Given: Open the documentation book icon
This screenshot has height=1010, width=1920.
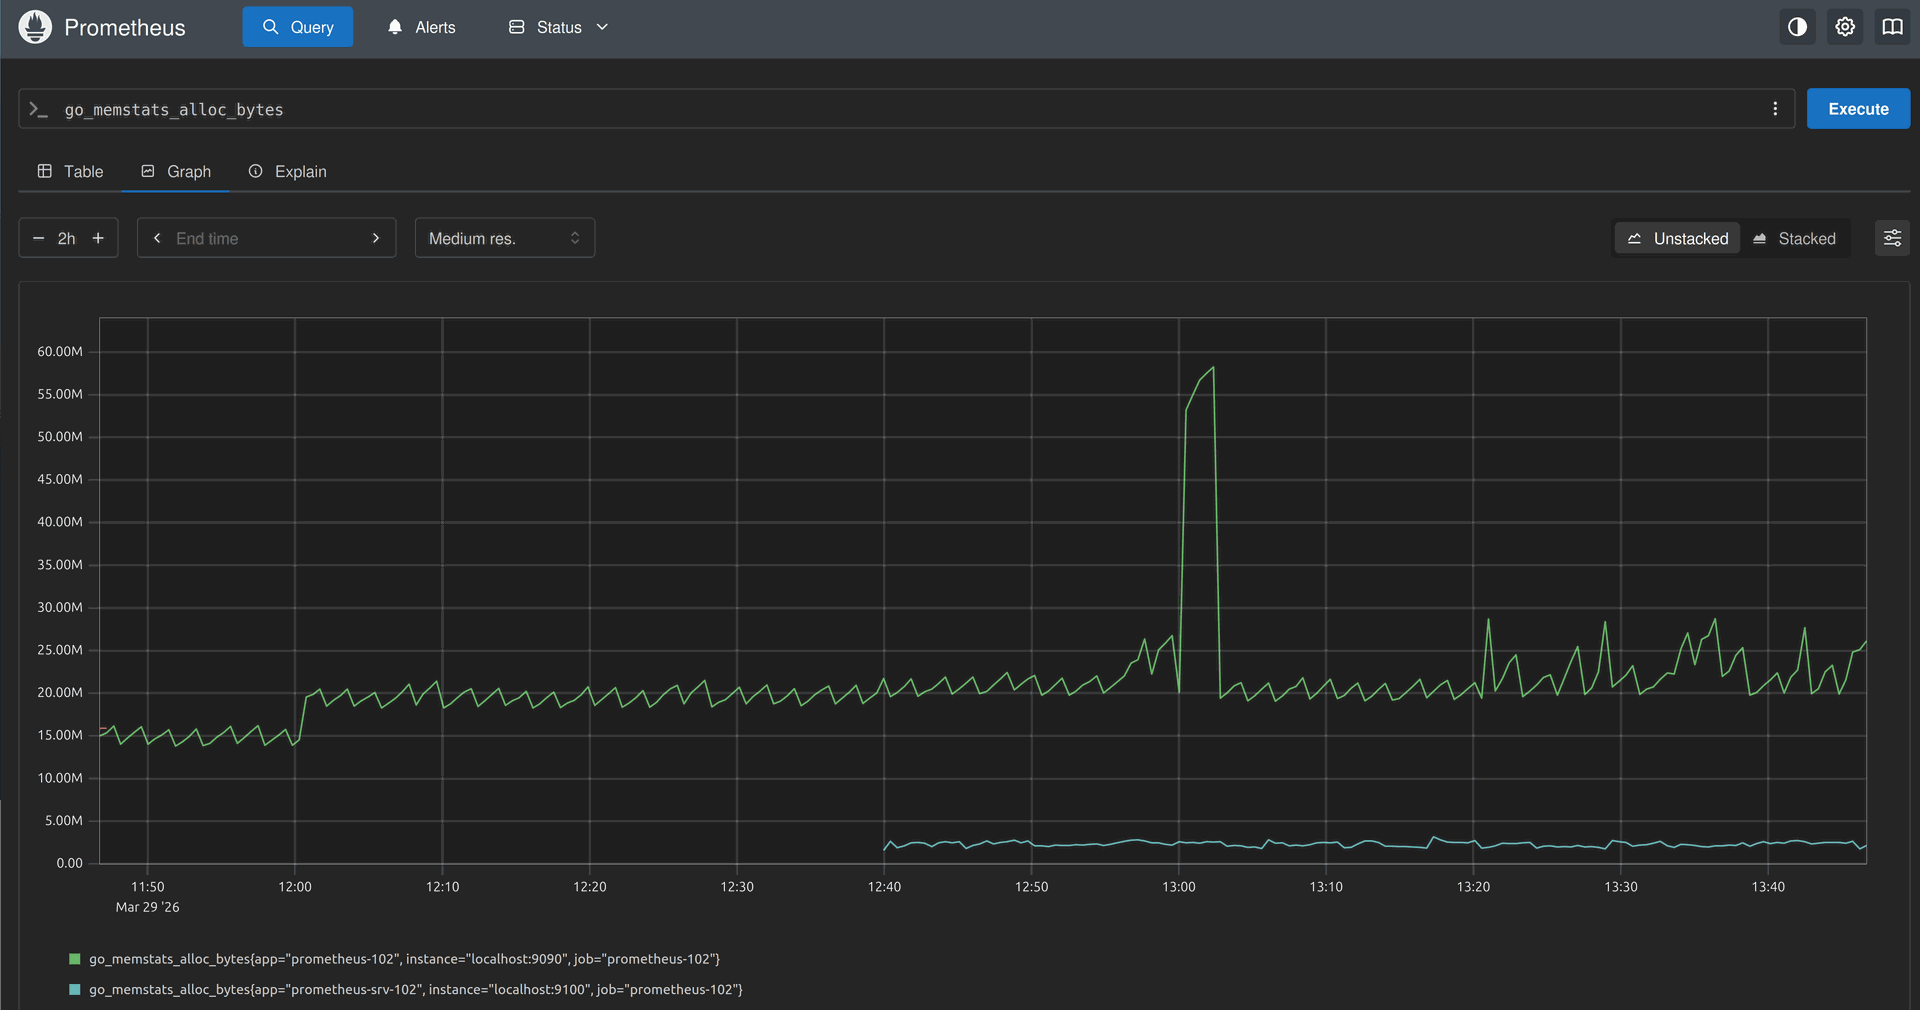Looking at the screenshot, I should [x=1892, y=27].
